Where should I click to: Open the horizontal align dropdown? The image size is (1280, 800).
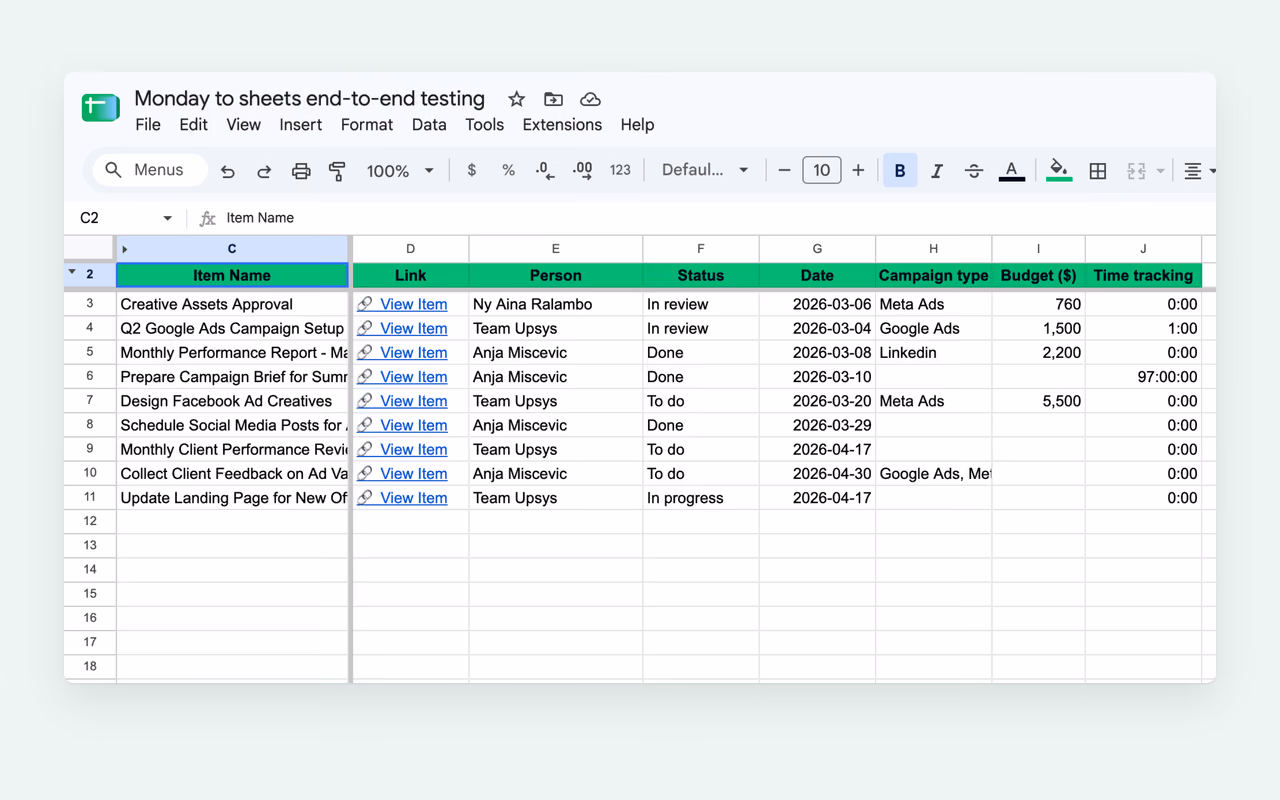(1198, 171)
